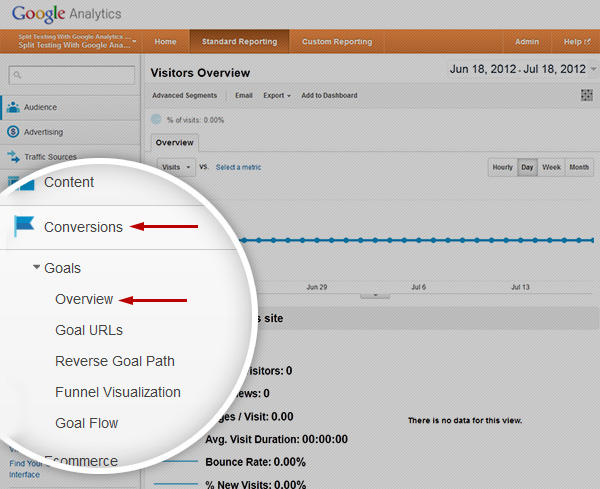The width and height of the screenshot is (600, 489).
Task: Switch to the Standard Reporting tab
Action: [x=240, y=42]
